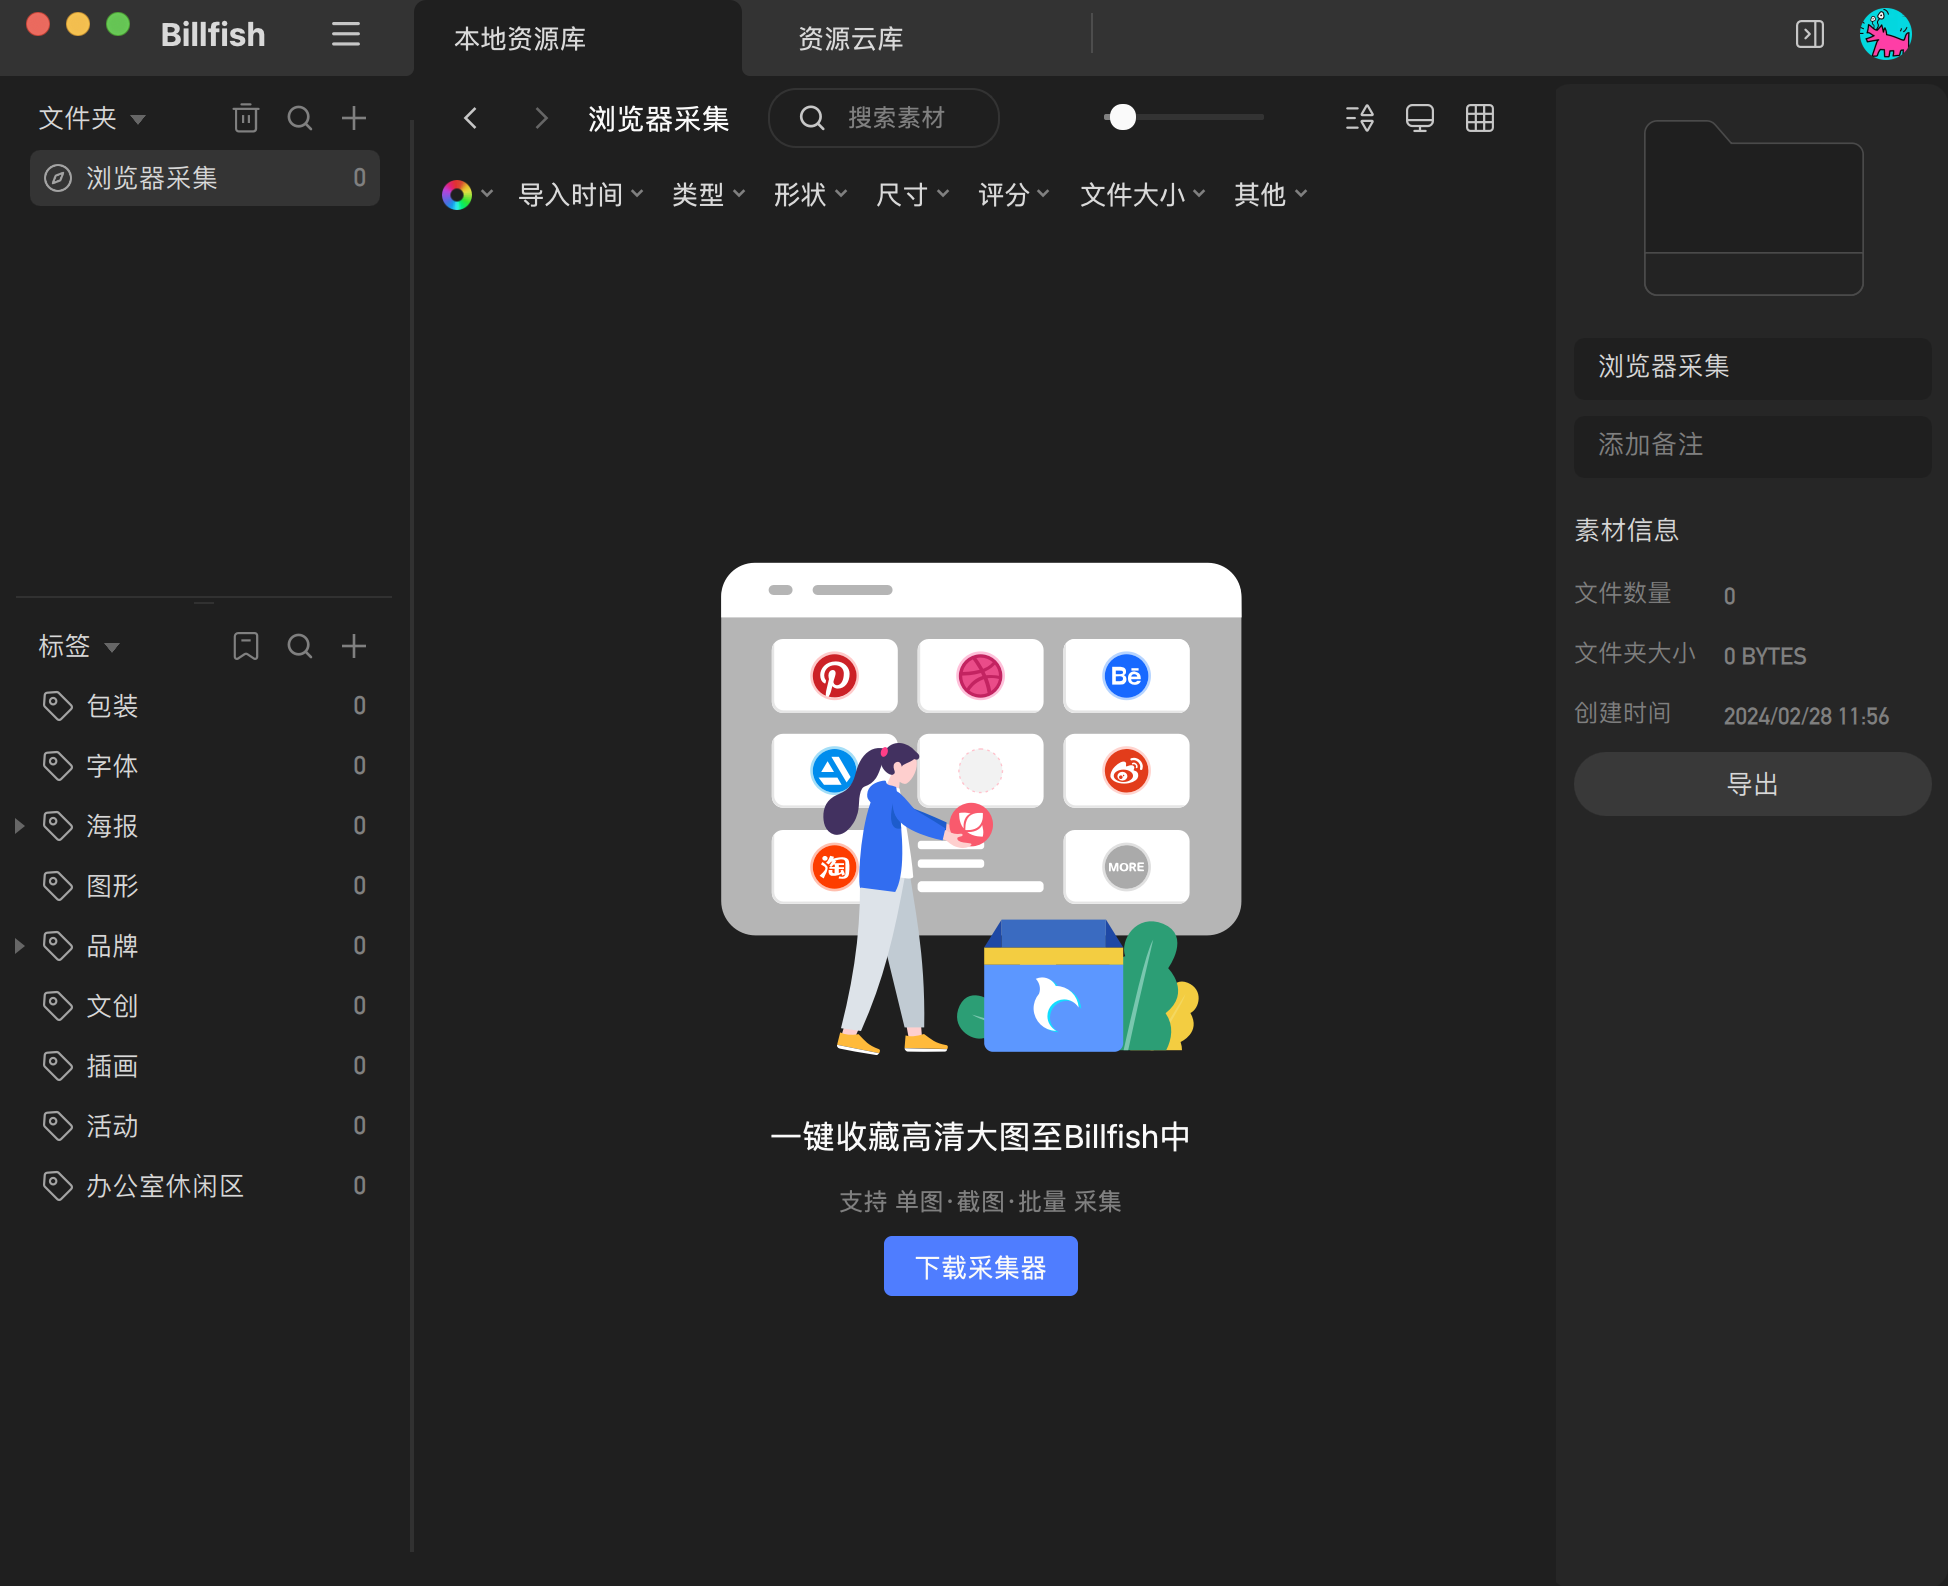
Task: Click the 海报 tag label
Action: (112, 826)
